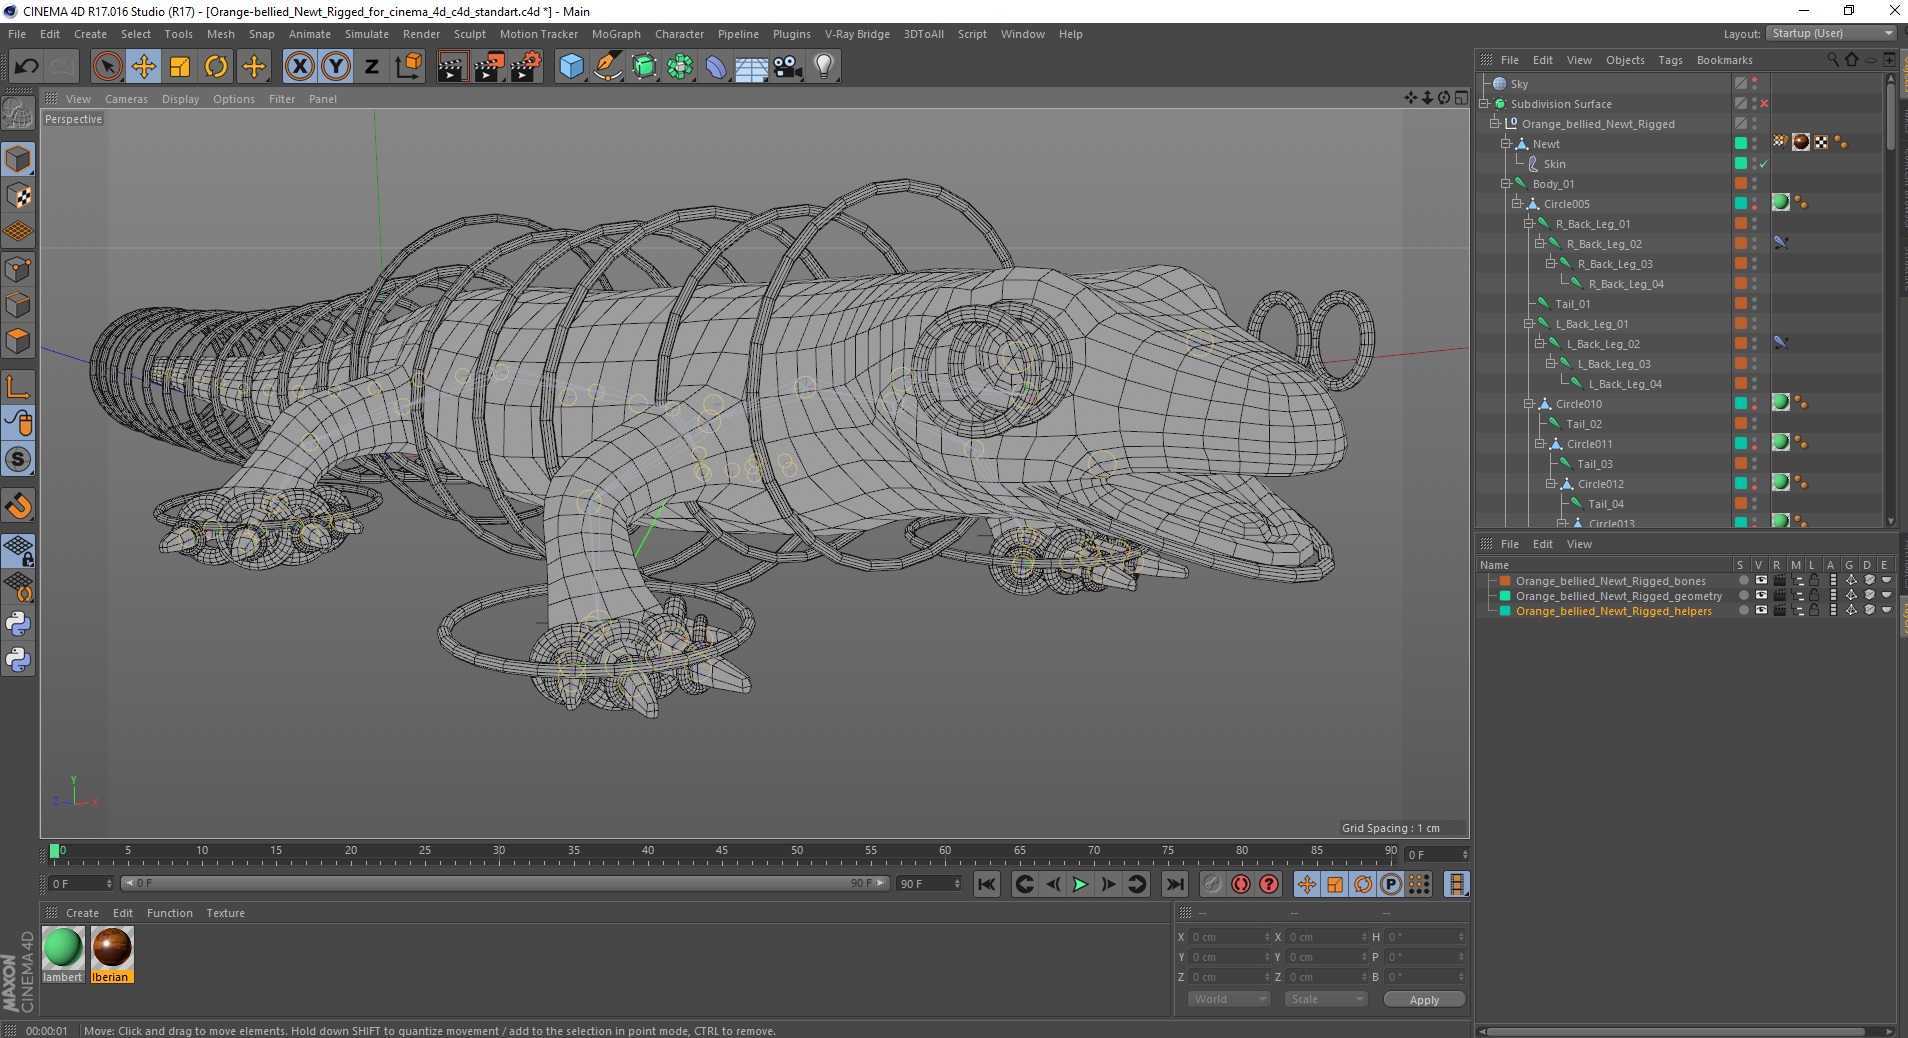Select the lambert material swatch
Viewport: 1908px width, 1038px height.
point(63,955)
